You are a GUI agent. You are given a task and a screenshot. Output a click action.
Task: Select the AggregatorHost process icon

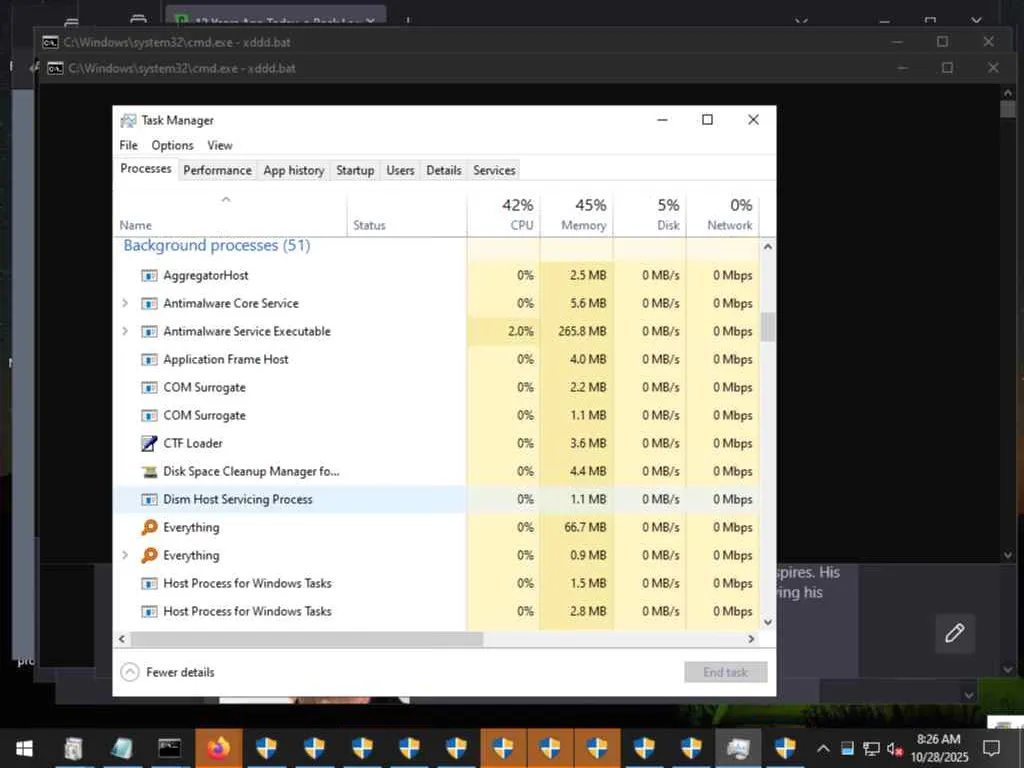[x=149, y=276]
